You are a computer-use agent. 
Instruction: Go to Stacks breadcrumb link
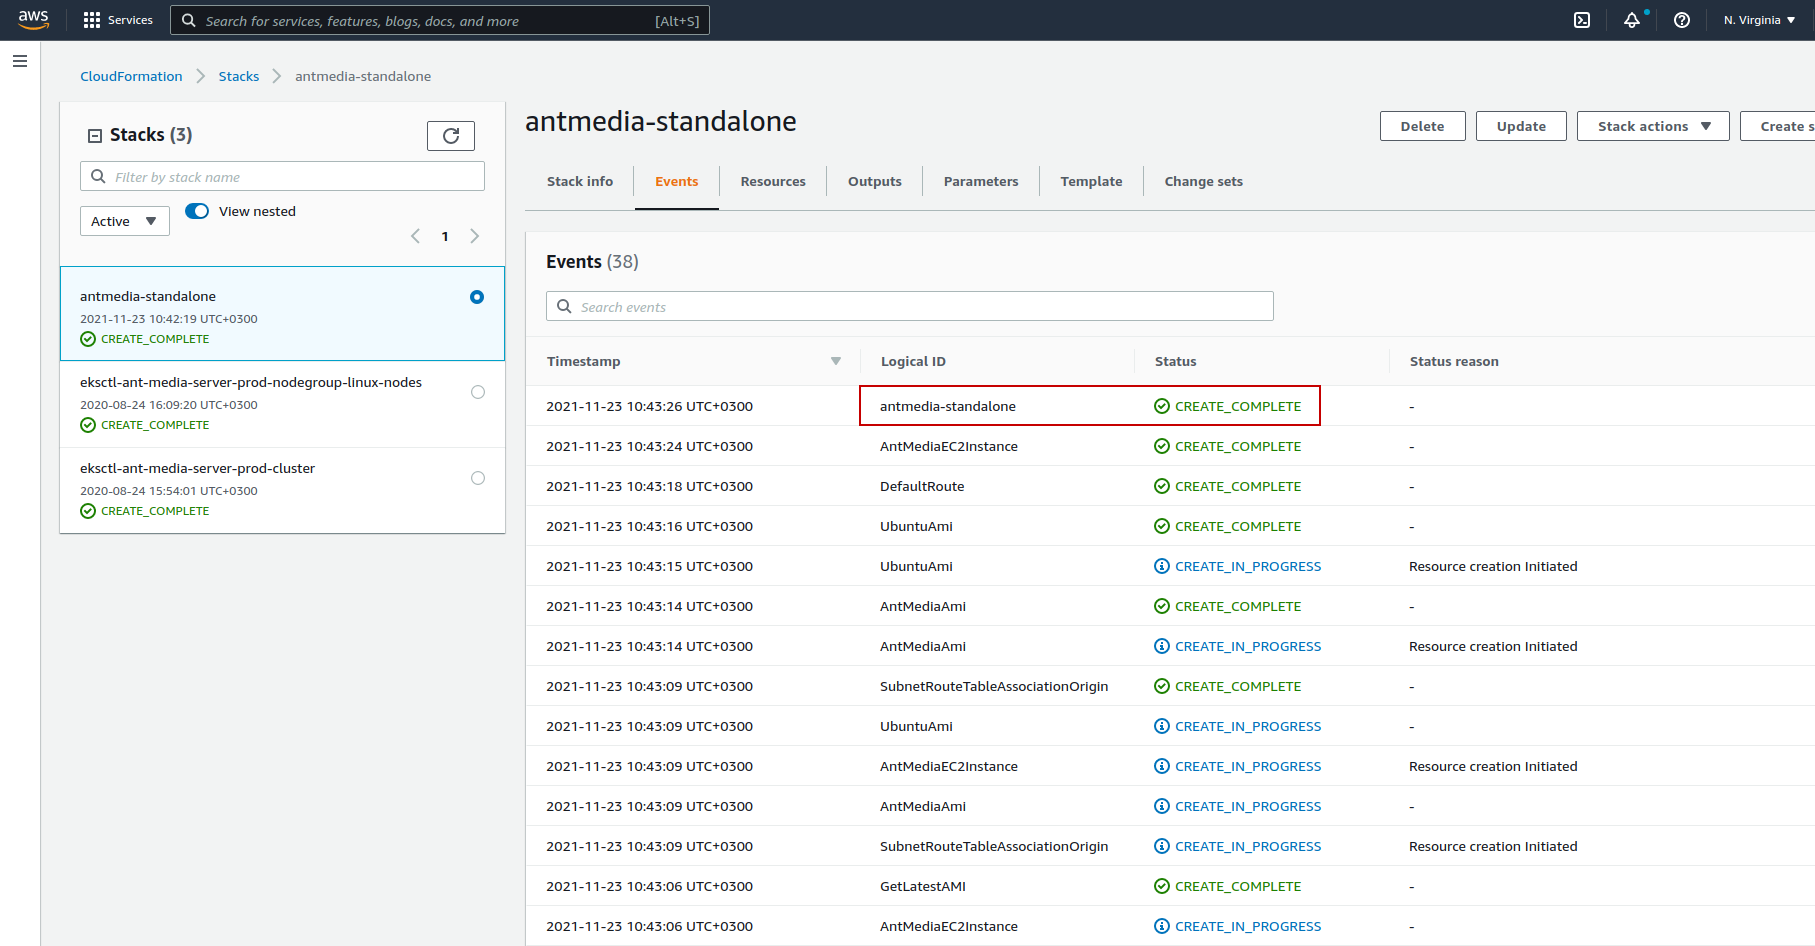pos(239,76)
